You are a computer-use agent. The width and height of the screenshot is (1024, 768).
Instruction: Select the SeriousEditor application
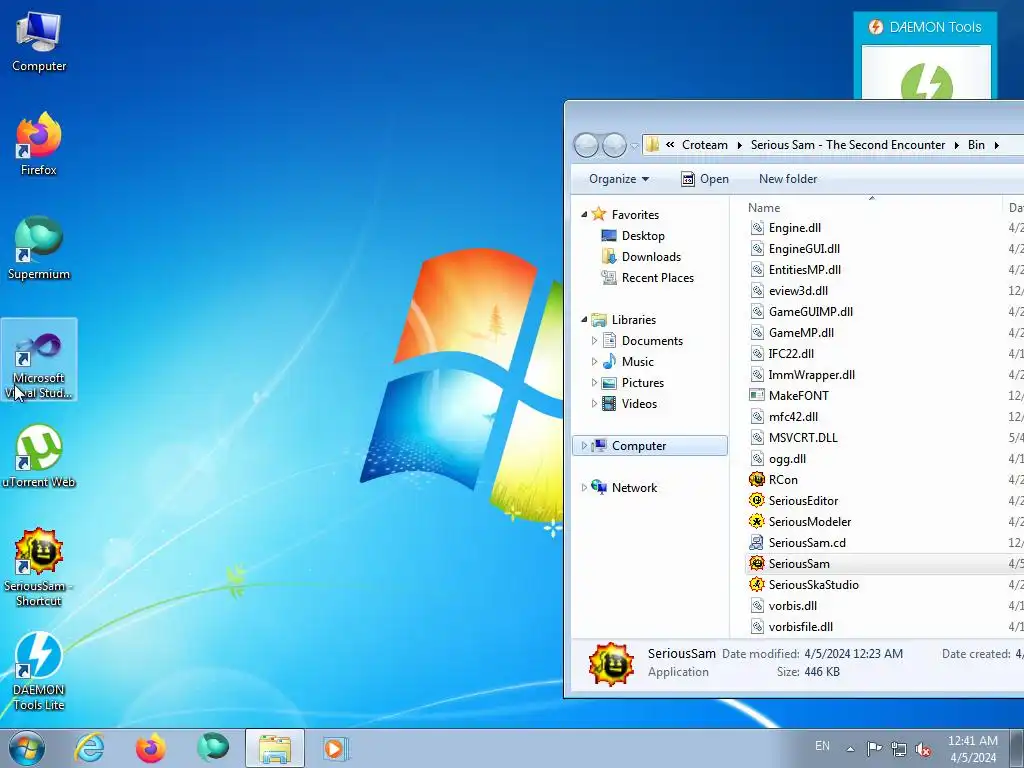pos(803,501)
